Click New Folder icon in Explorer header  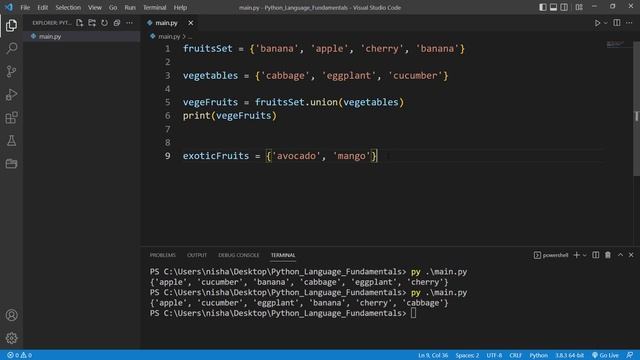92,23
